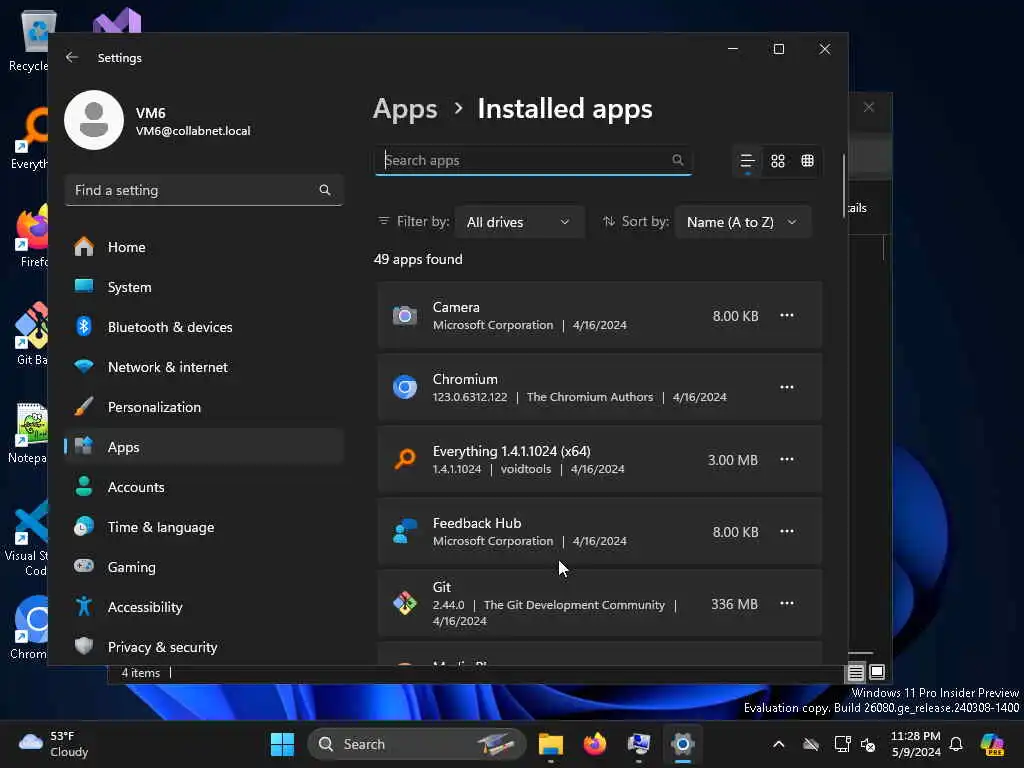Click Camera size 8.00 KB
Image resolution: width=1024 pixels, height=768 pixels.
735,316
